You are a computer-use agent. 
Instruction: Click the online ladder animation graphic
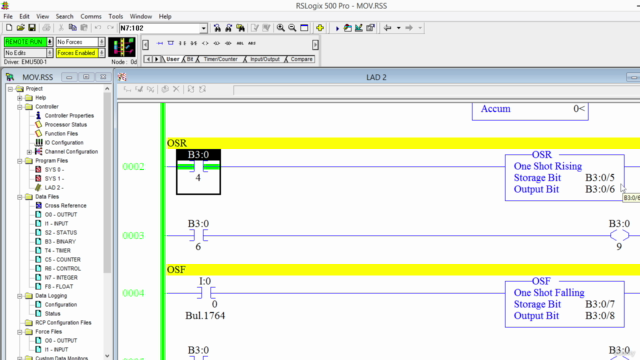point(122,47)
